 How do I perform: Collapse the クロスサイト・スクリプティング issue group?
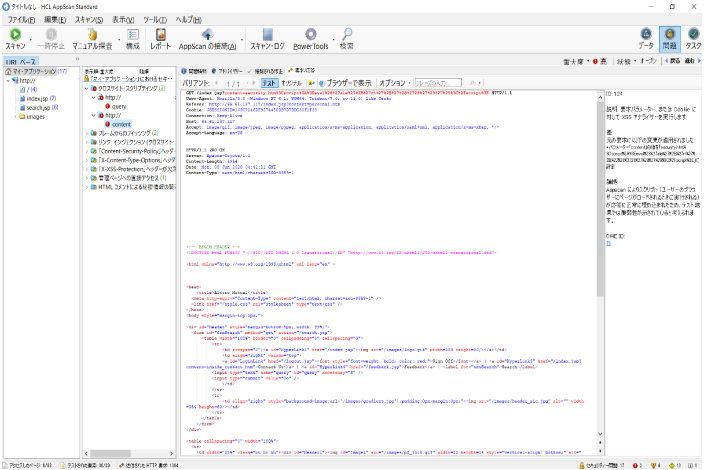87,88
